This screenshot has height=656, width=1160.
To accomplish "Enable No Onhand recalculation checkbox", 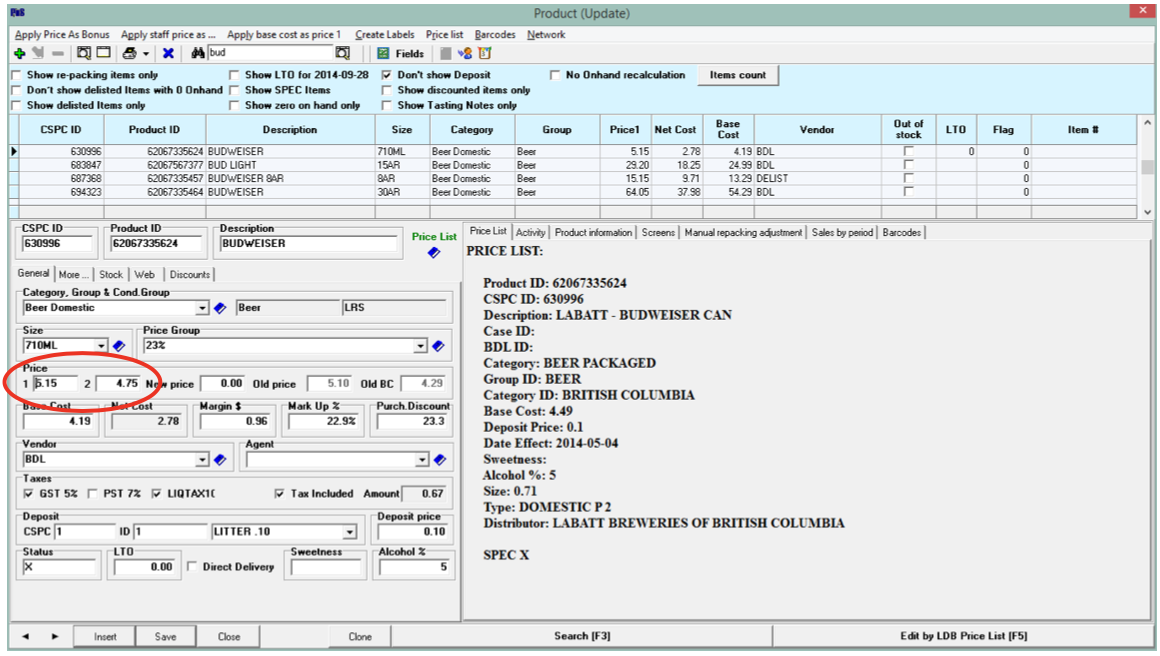I will [555, 75].
